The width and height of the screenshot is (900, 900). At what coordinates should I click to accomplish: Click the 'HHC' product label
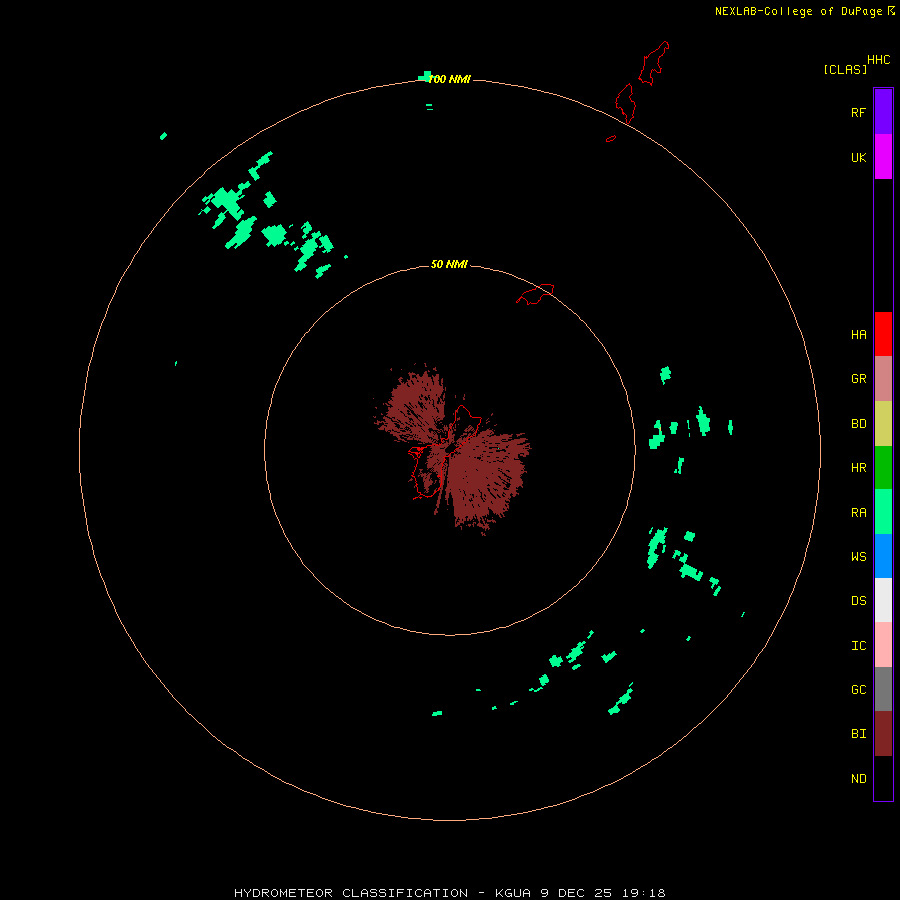click(x=878, y=60)
